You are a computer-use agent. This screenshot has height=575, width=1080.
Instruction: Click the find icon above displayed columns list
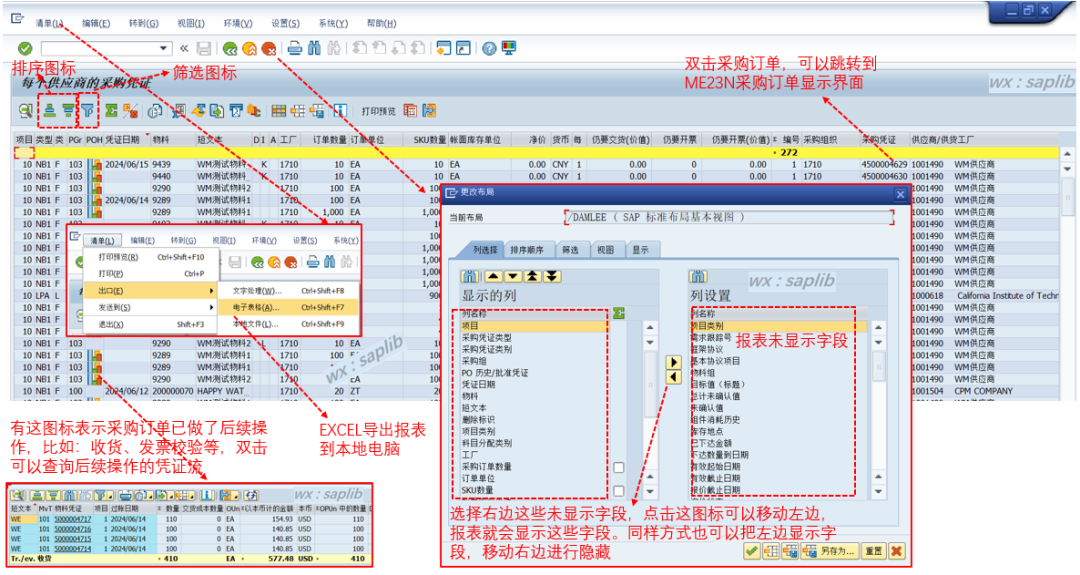[x=470, y=276]
